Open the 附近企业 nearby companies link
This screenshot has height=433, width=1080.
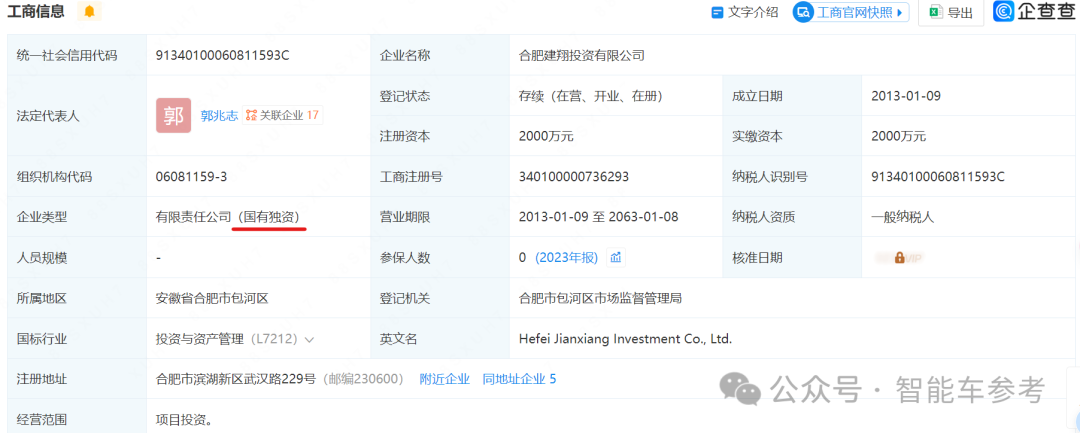pyautogui.click(x=444, y=379)
